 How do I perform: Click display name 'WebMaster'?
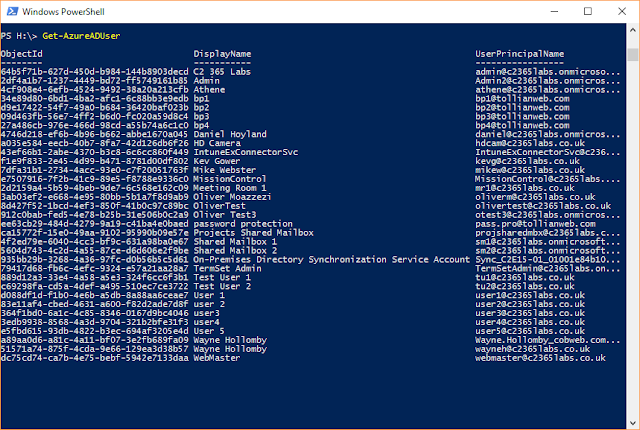pos(217,358)
